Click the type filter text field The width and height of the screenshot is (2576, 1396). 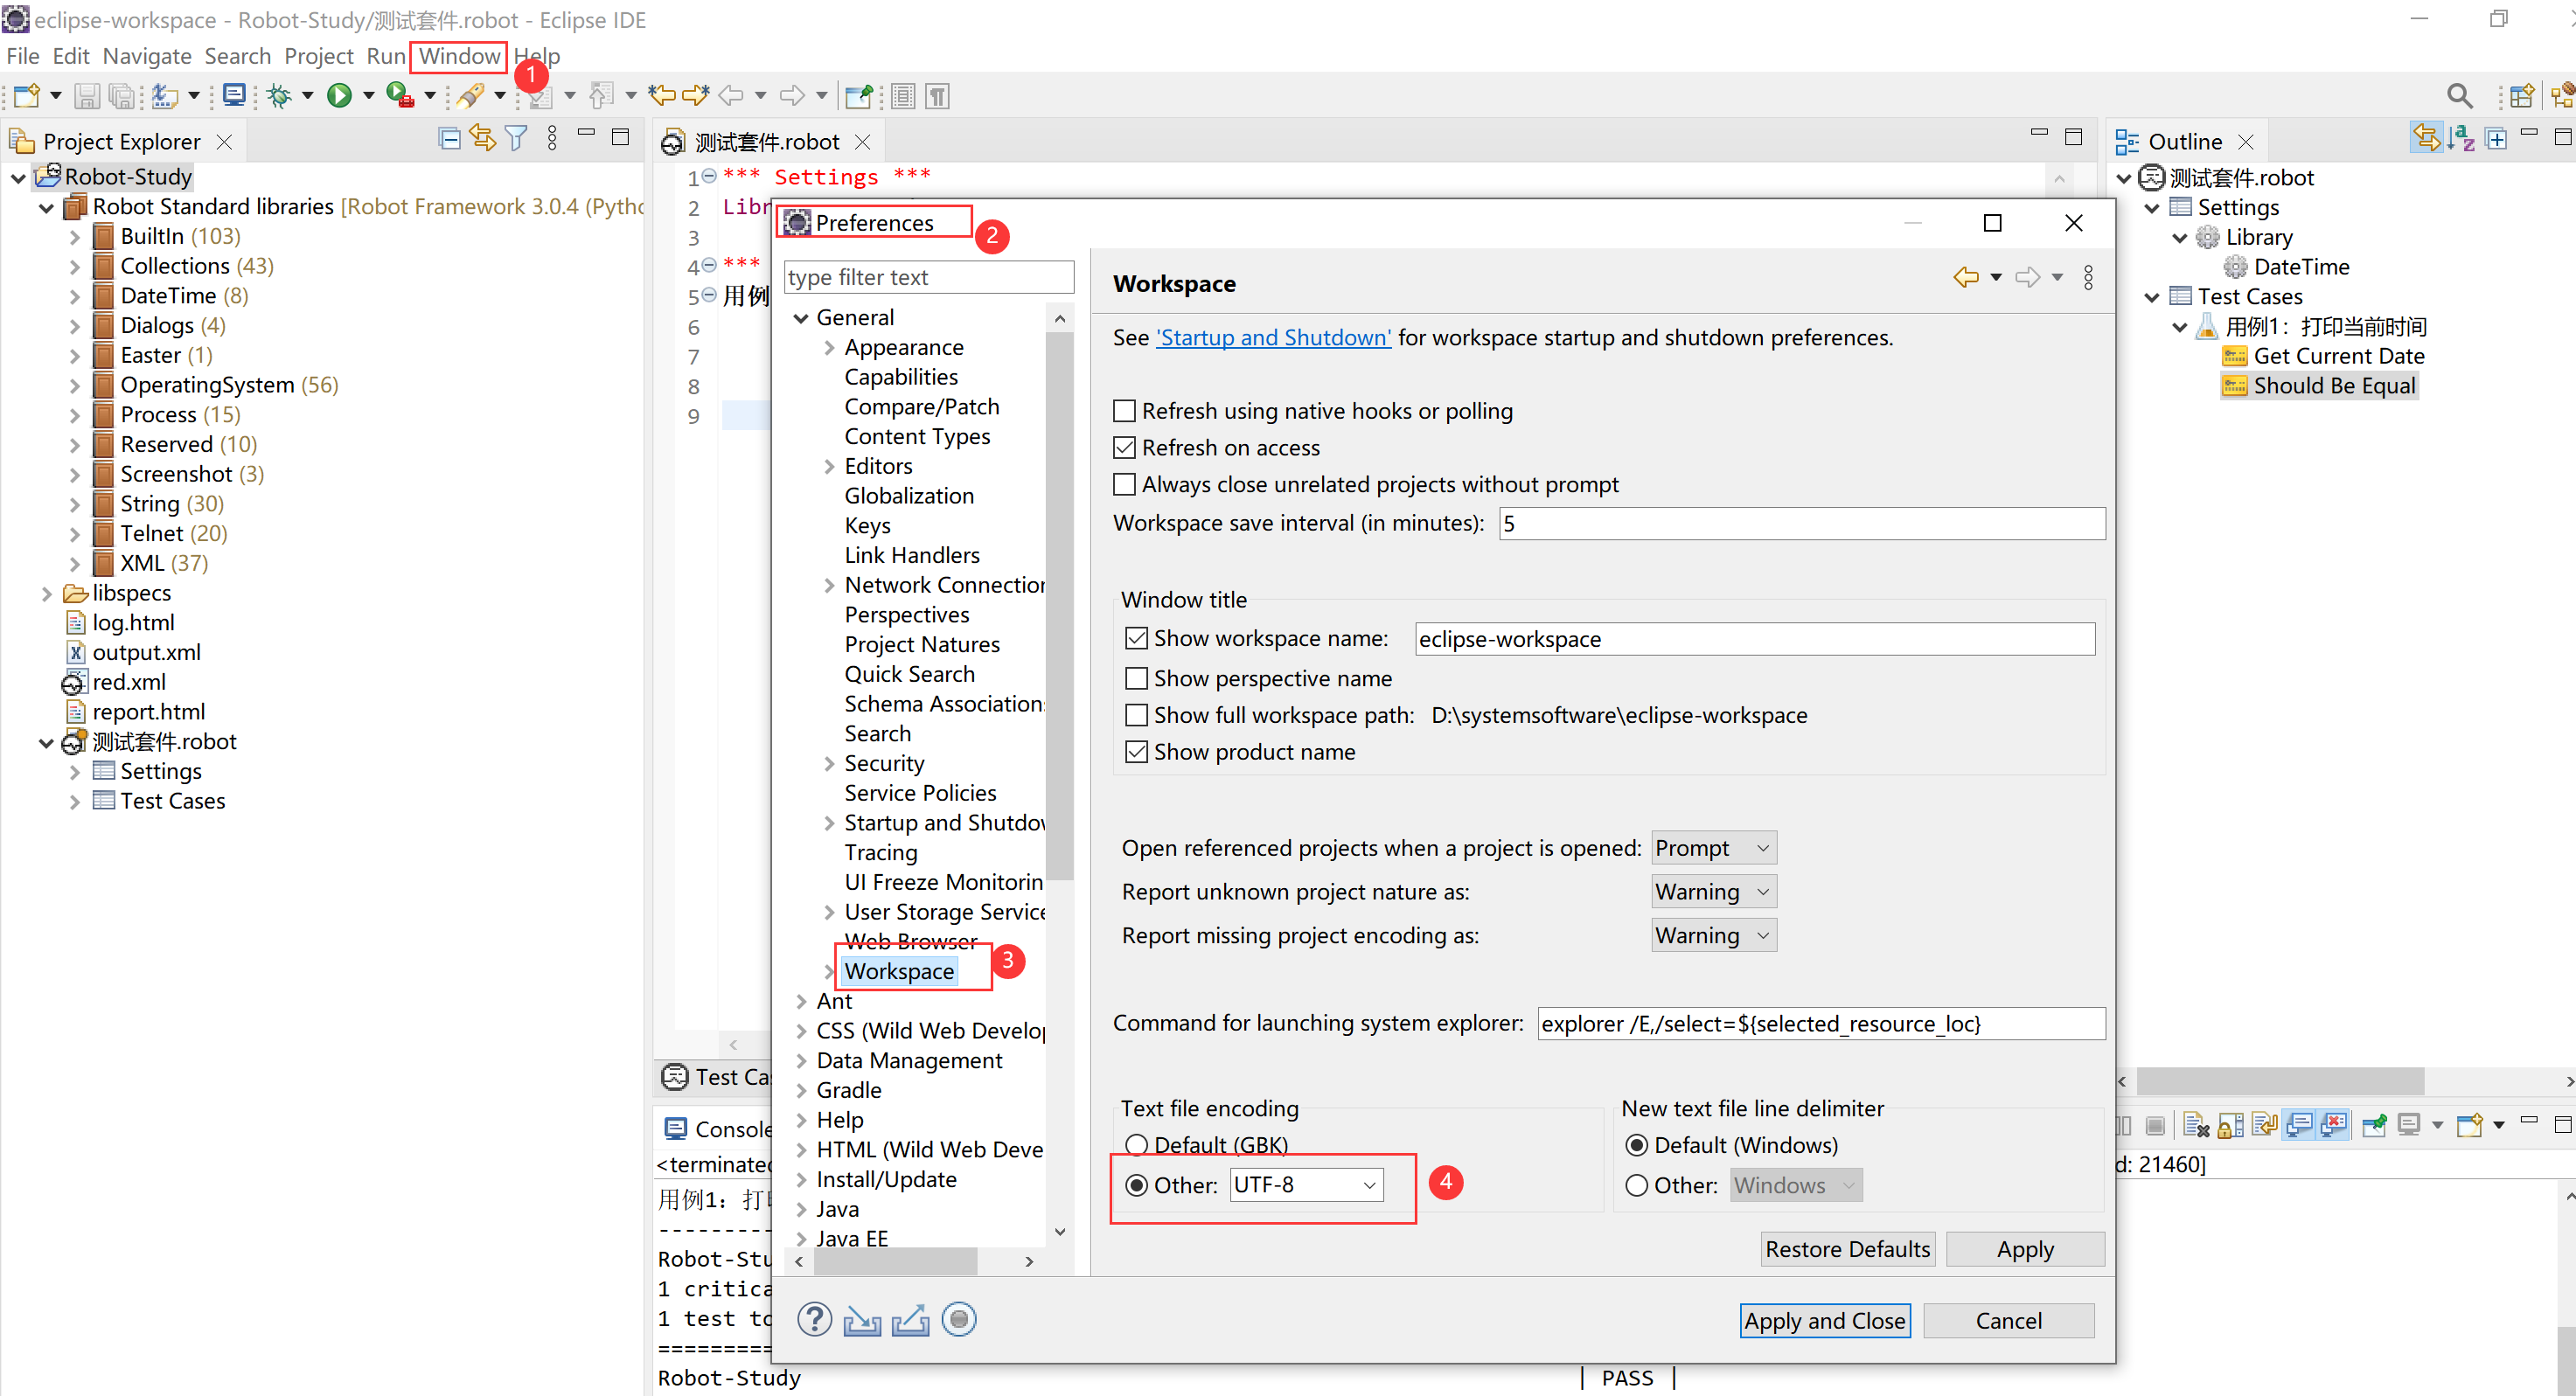[x=928, y=277]
